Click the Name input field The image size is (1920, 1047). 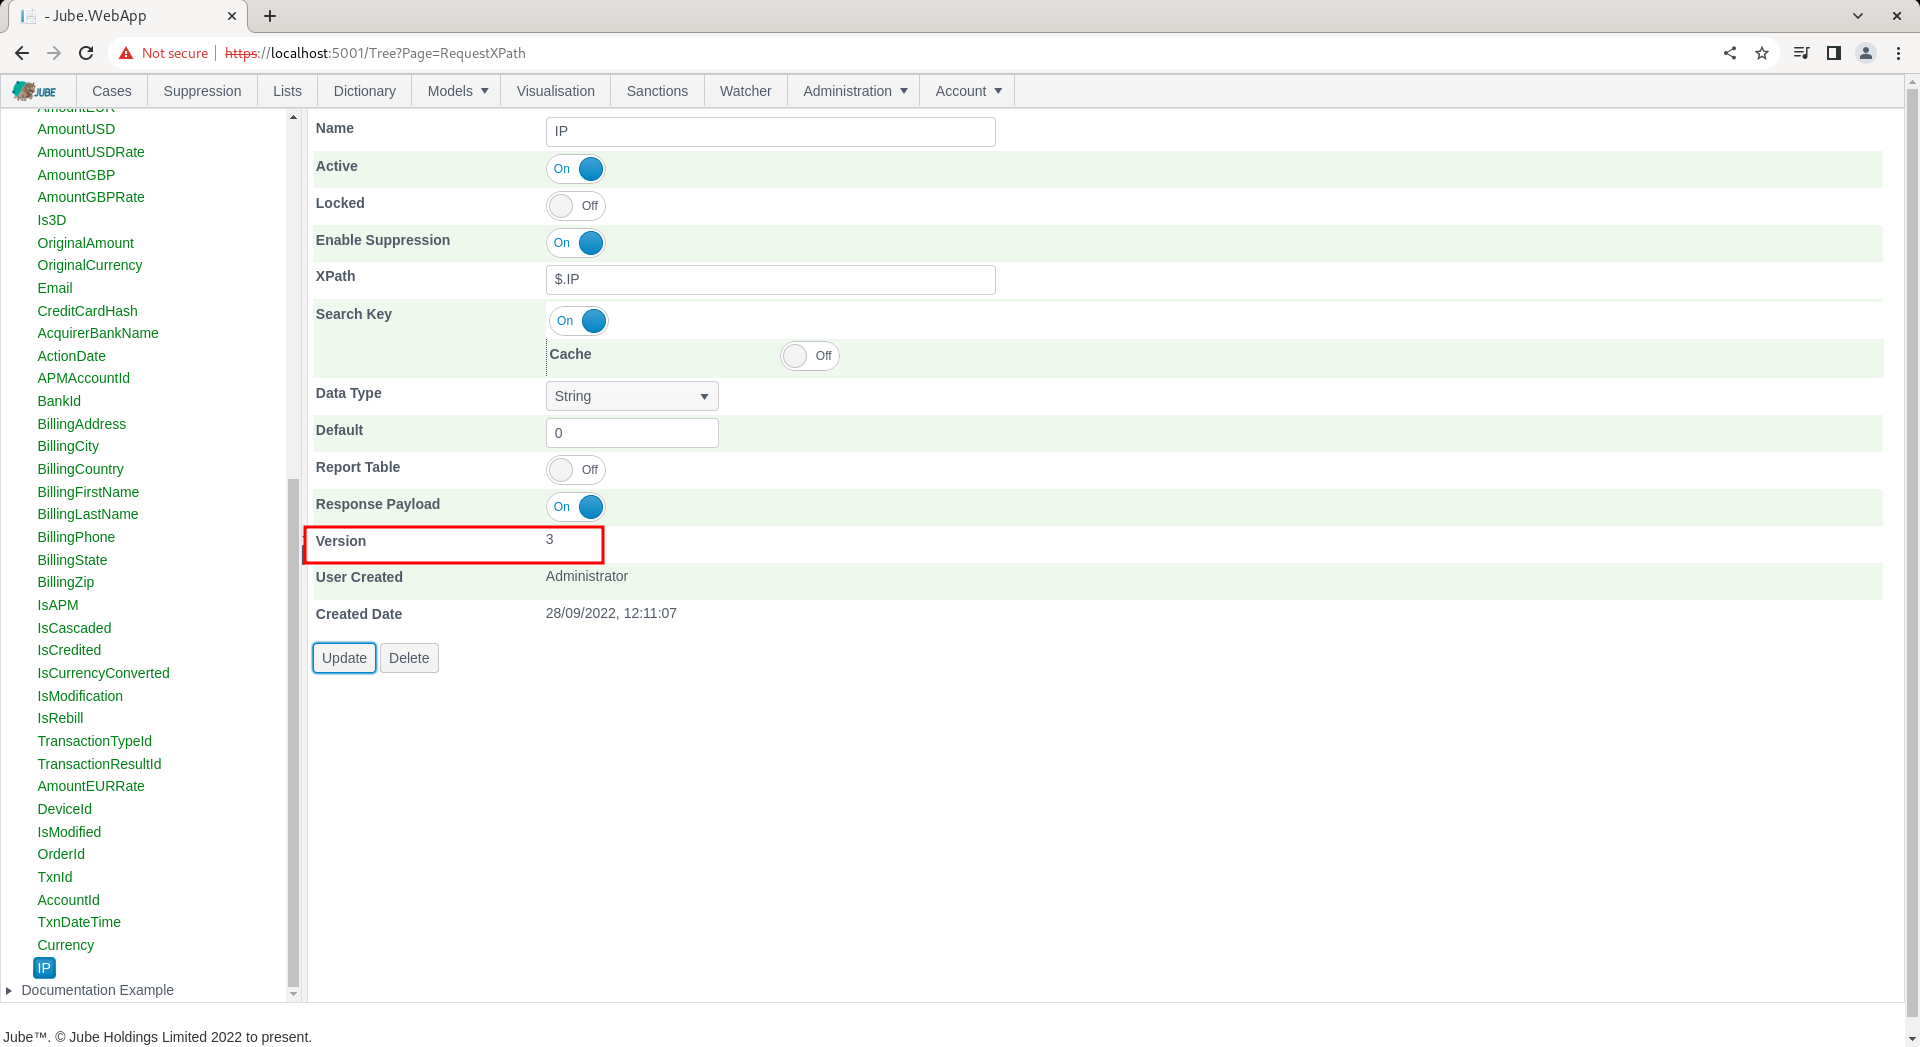[x=770, y=132]
